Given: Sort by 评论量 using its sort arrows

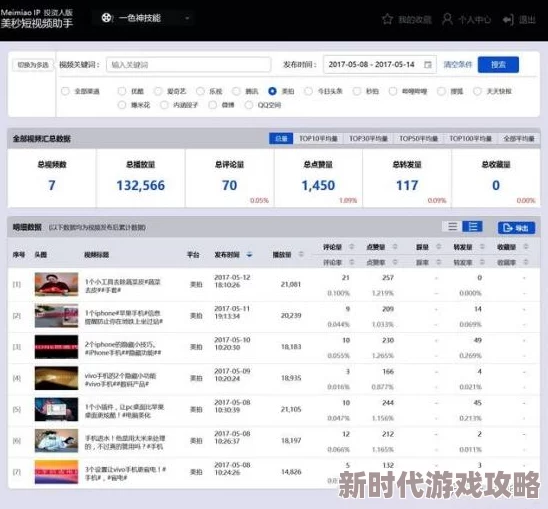Looking at the screenshot, I should (x=352, y=247).
